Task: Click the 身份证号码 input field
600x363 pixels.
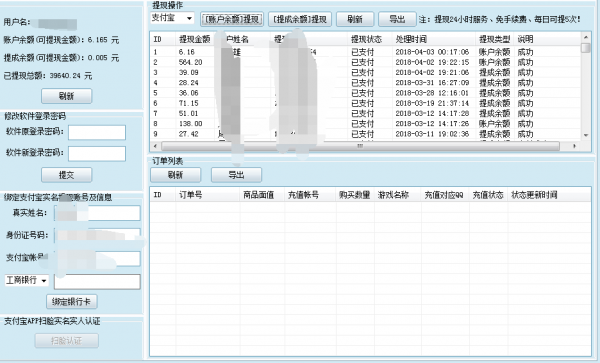Action: (x=97, y=236)
